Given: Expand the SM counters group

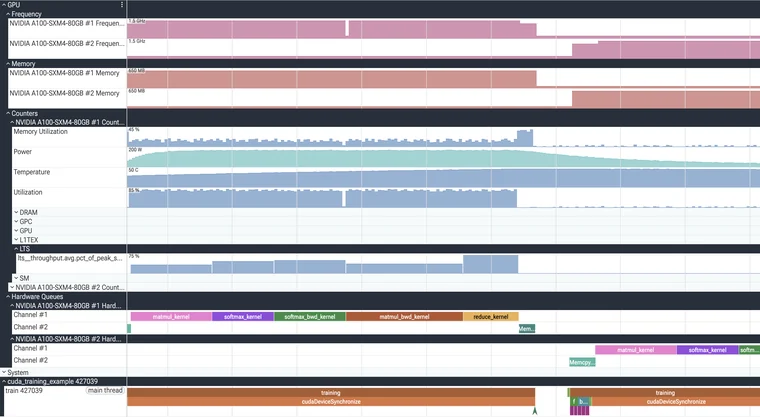Looking at the screenshot, I should tap(16, 278).
